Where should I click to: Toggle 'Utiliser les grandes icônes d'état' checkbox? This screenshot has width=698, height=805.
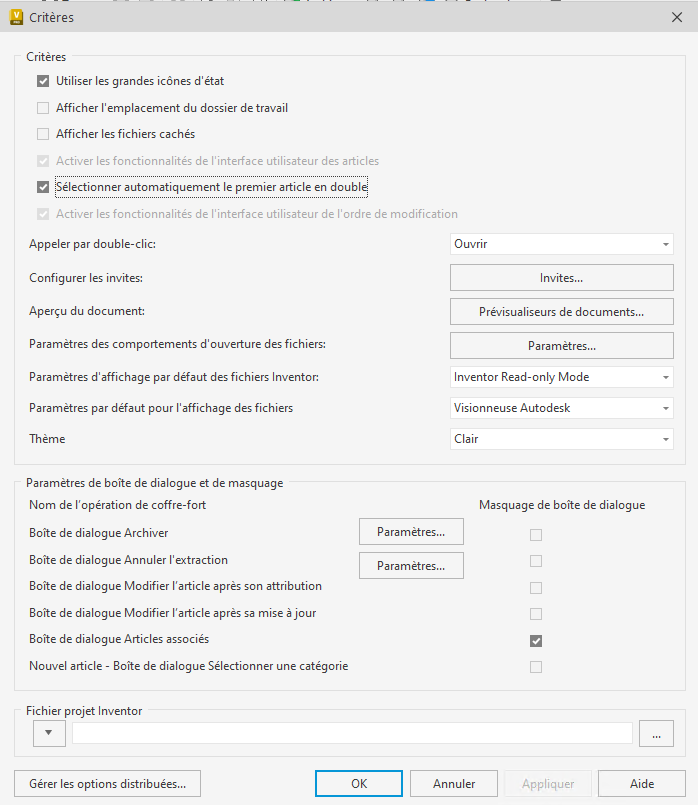point(43,81)
